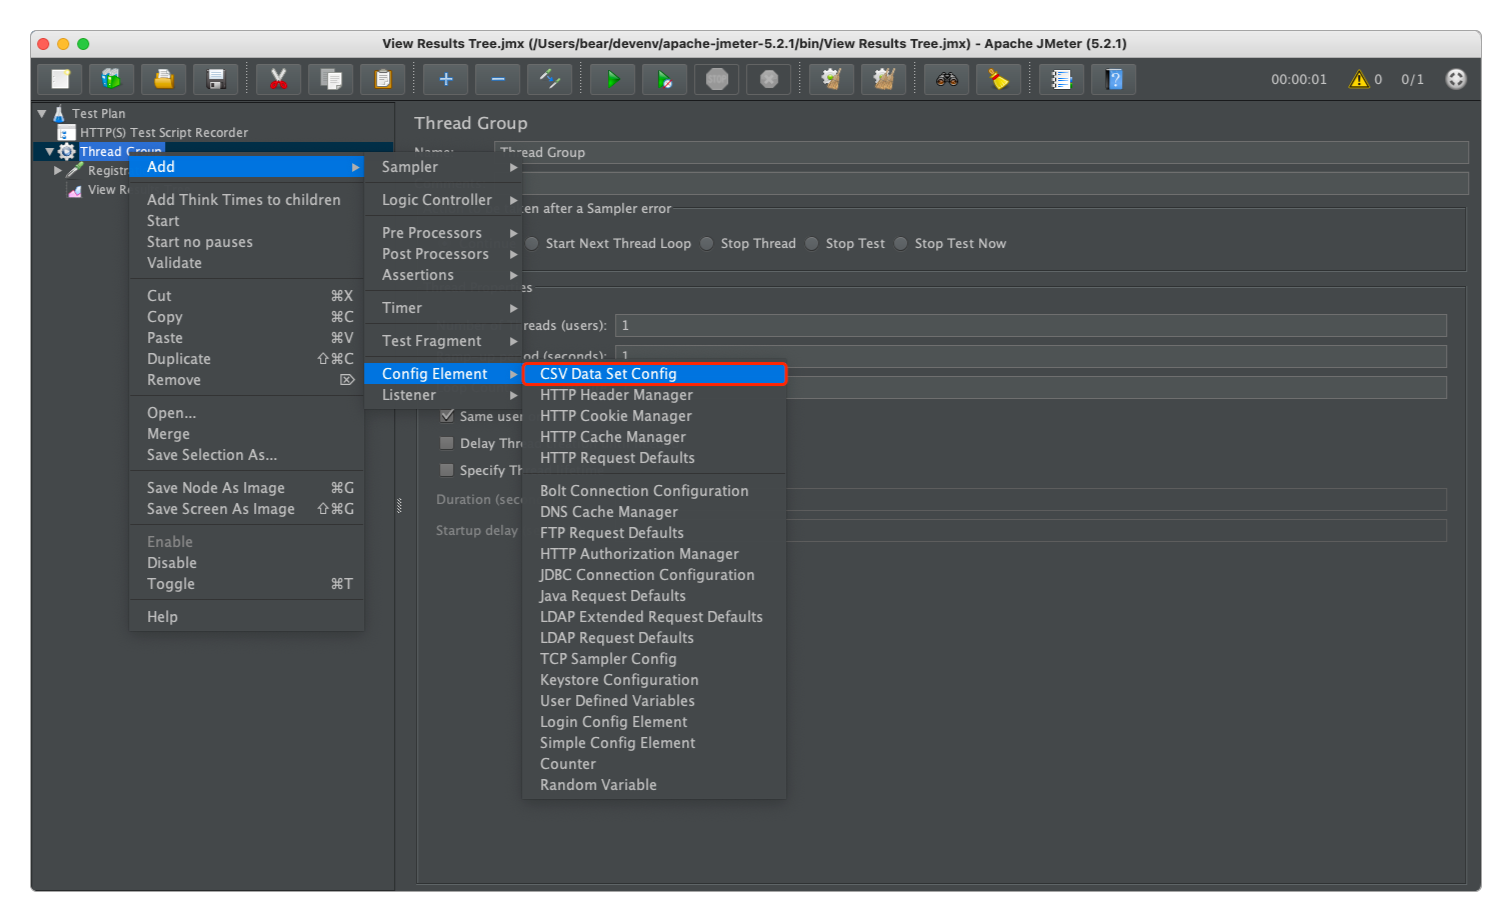This screenshot has height=922, width=1512.
Task: Click the Number of Threads (users) field
Action: 1031,325
